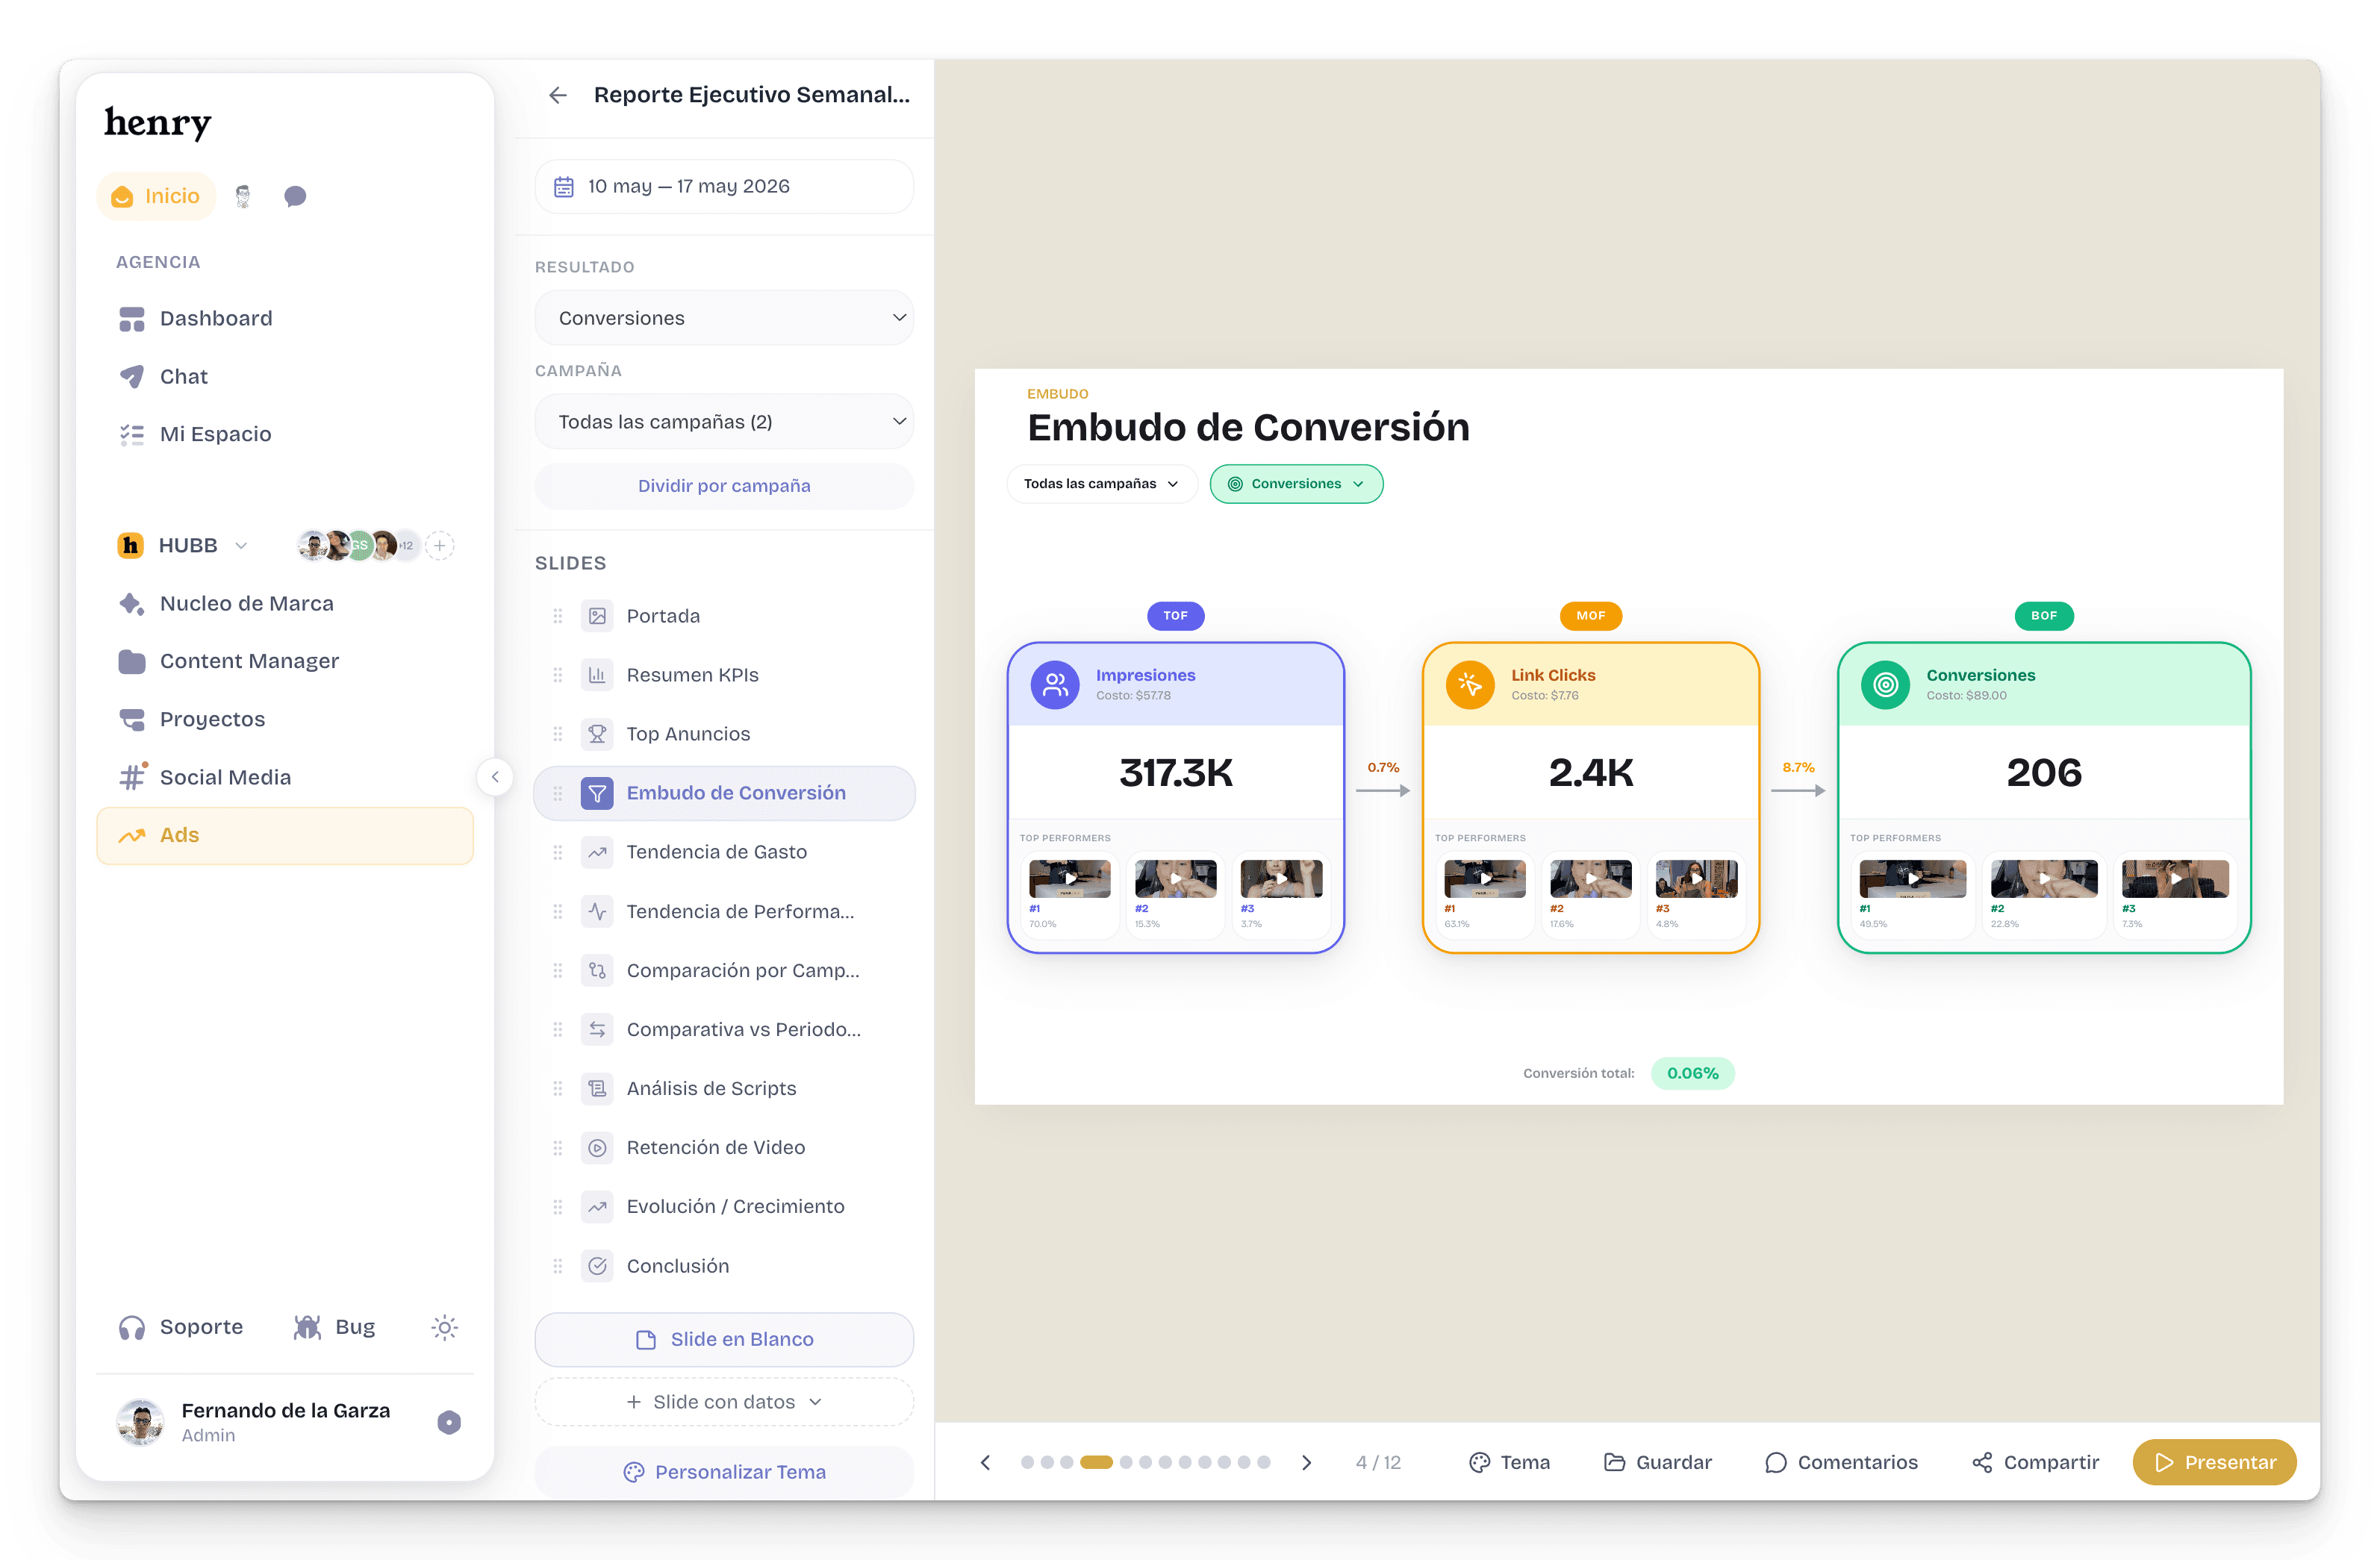Click the Análisis de Scripts scroll icon
The width and height of the screenshot is (2380, 1560).
click(x=597, y=1088)
